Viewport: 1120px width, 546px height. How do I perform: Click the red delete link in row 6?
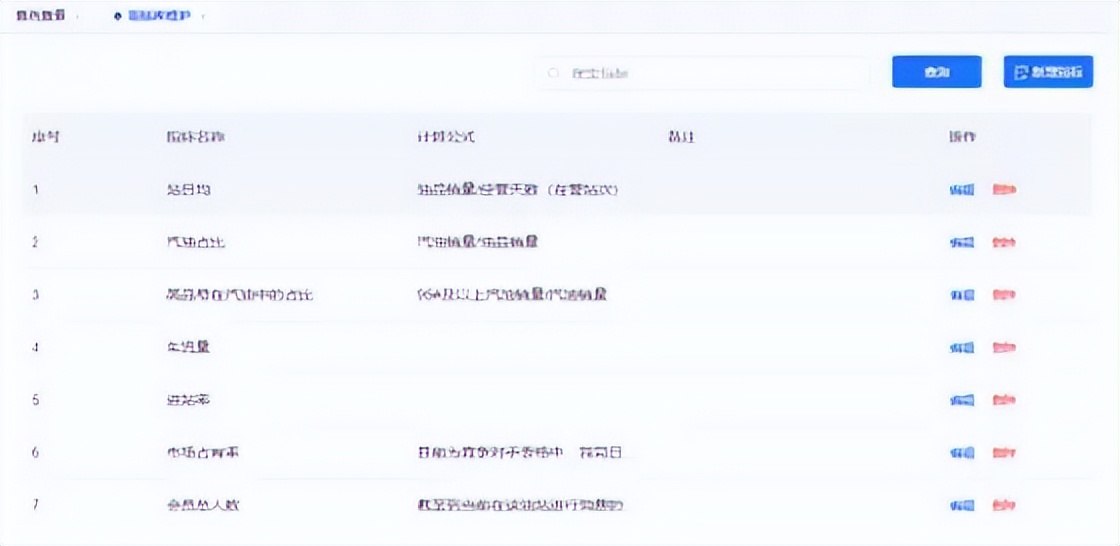pos(1004,453)
